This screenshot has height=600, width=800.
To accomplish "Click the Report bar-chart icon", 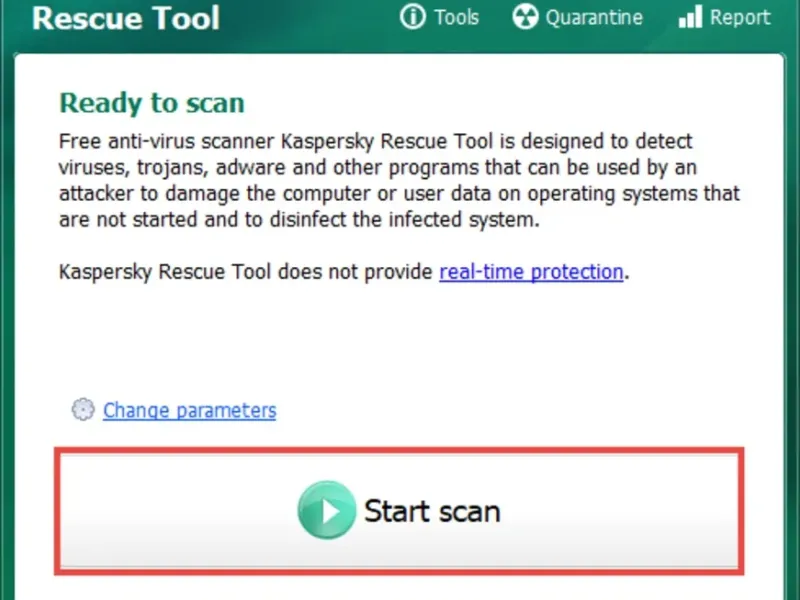I will coord(690,17).
